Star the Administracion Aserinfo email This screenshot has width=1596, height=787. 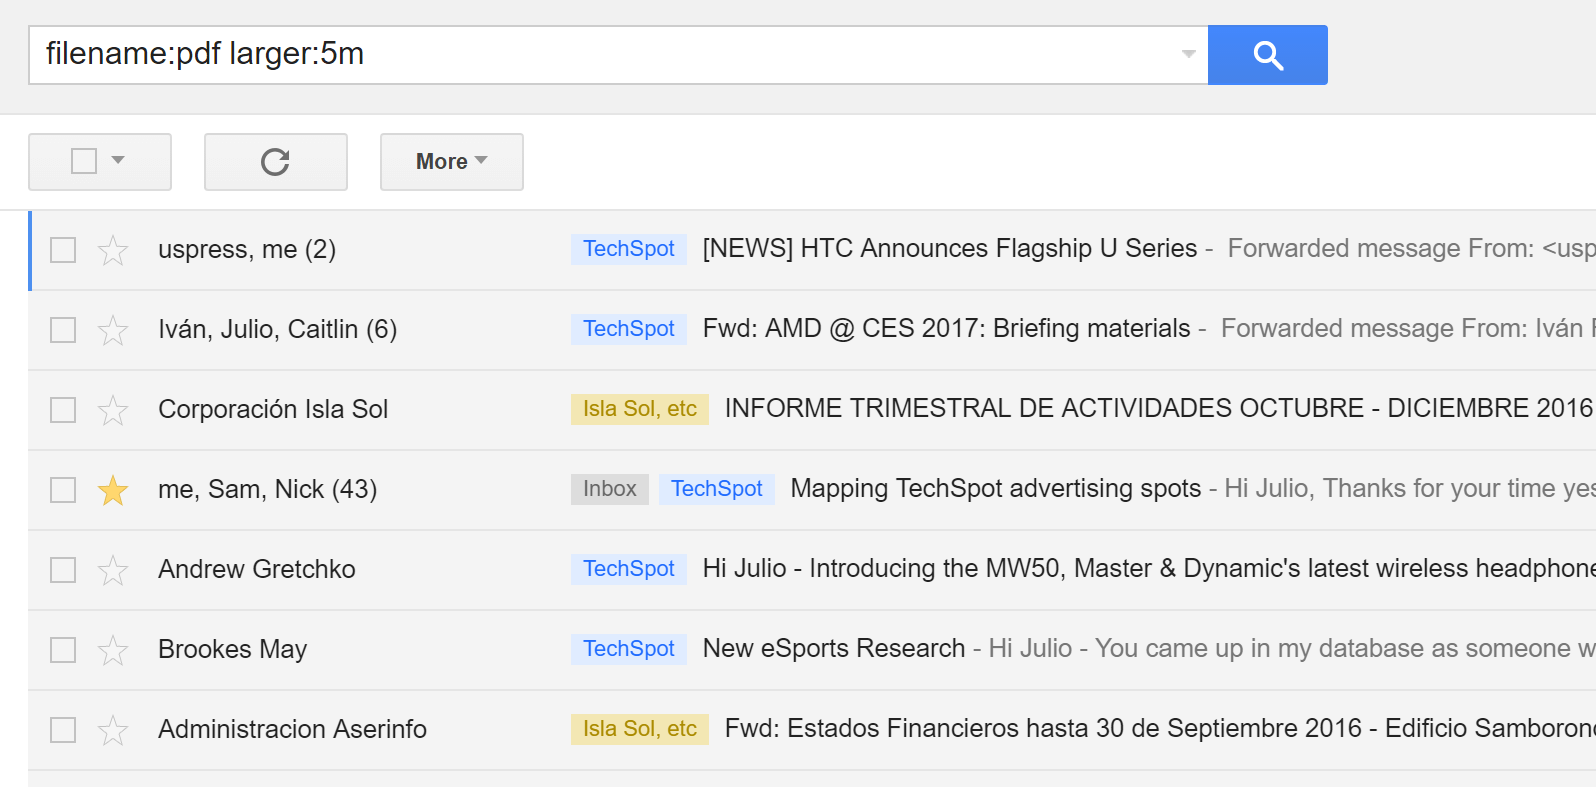113,730
